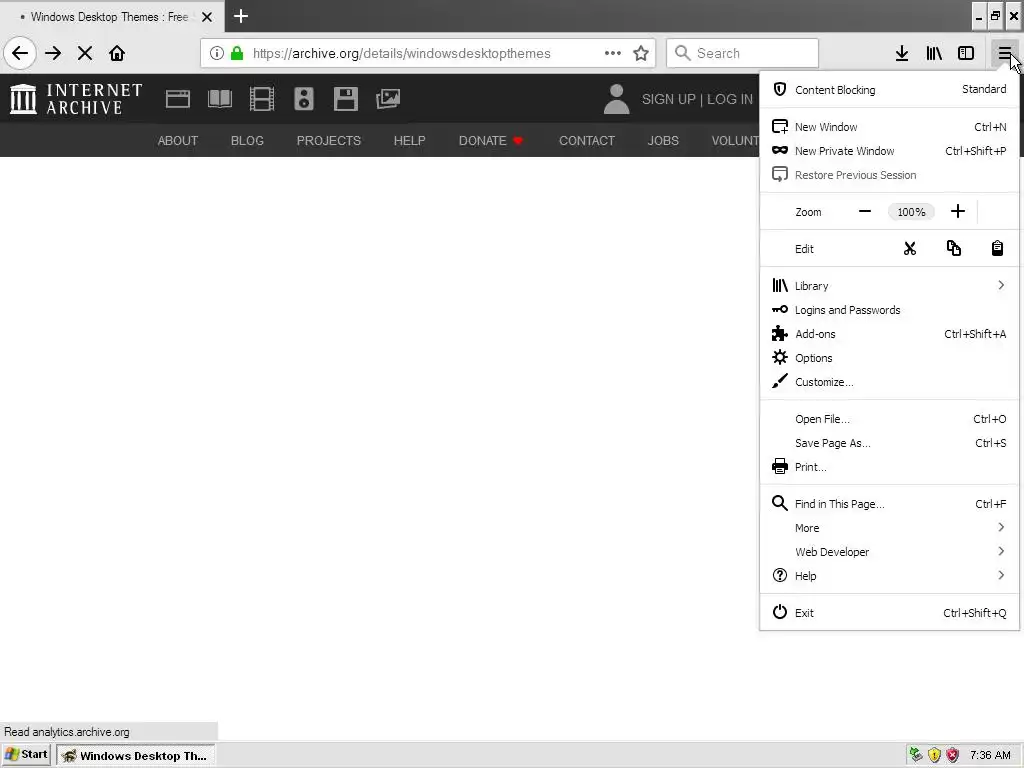
Task: Choose Find in This Page...
Action: coord(889,504)
